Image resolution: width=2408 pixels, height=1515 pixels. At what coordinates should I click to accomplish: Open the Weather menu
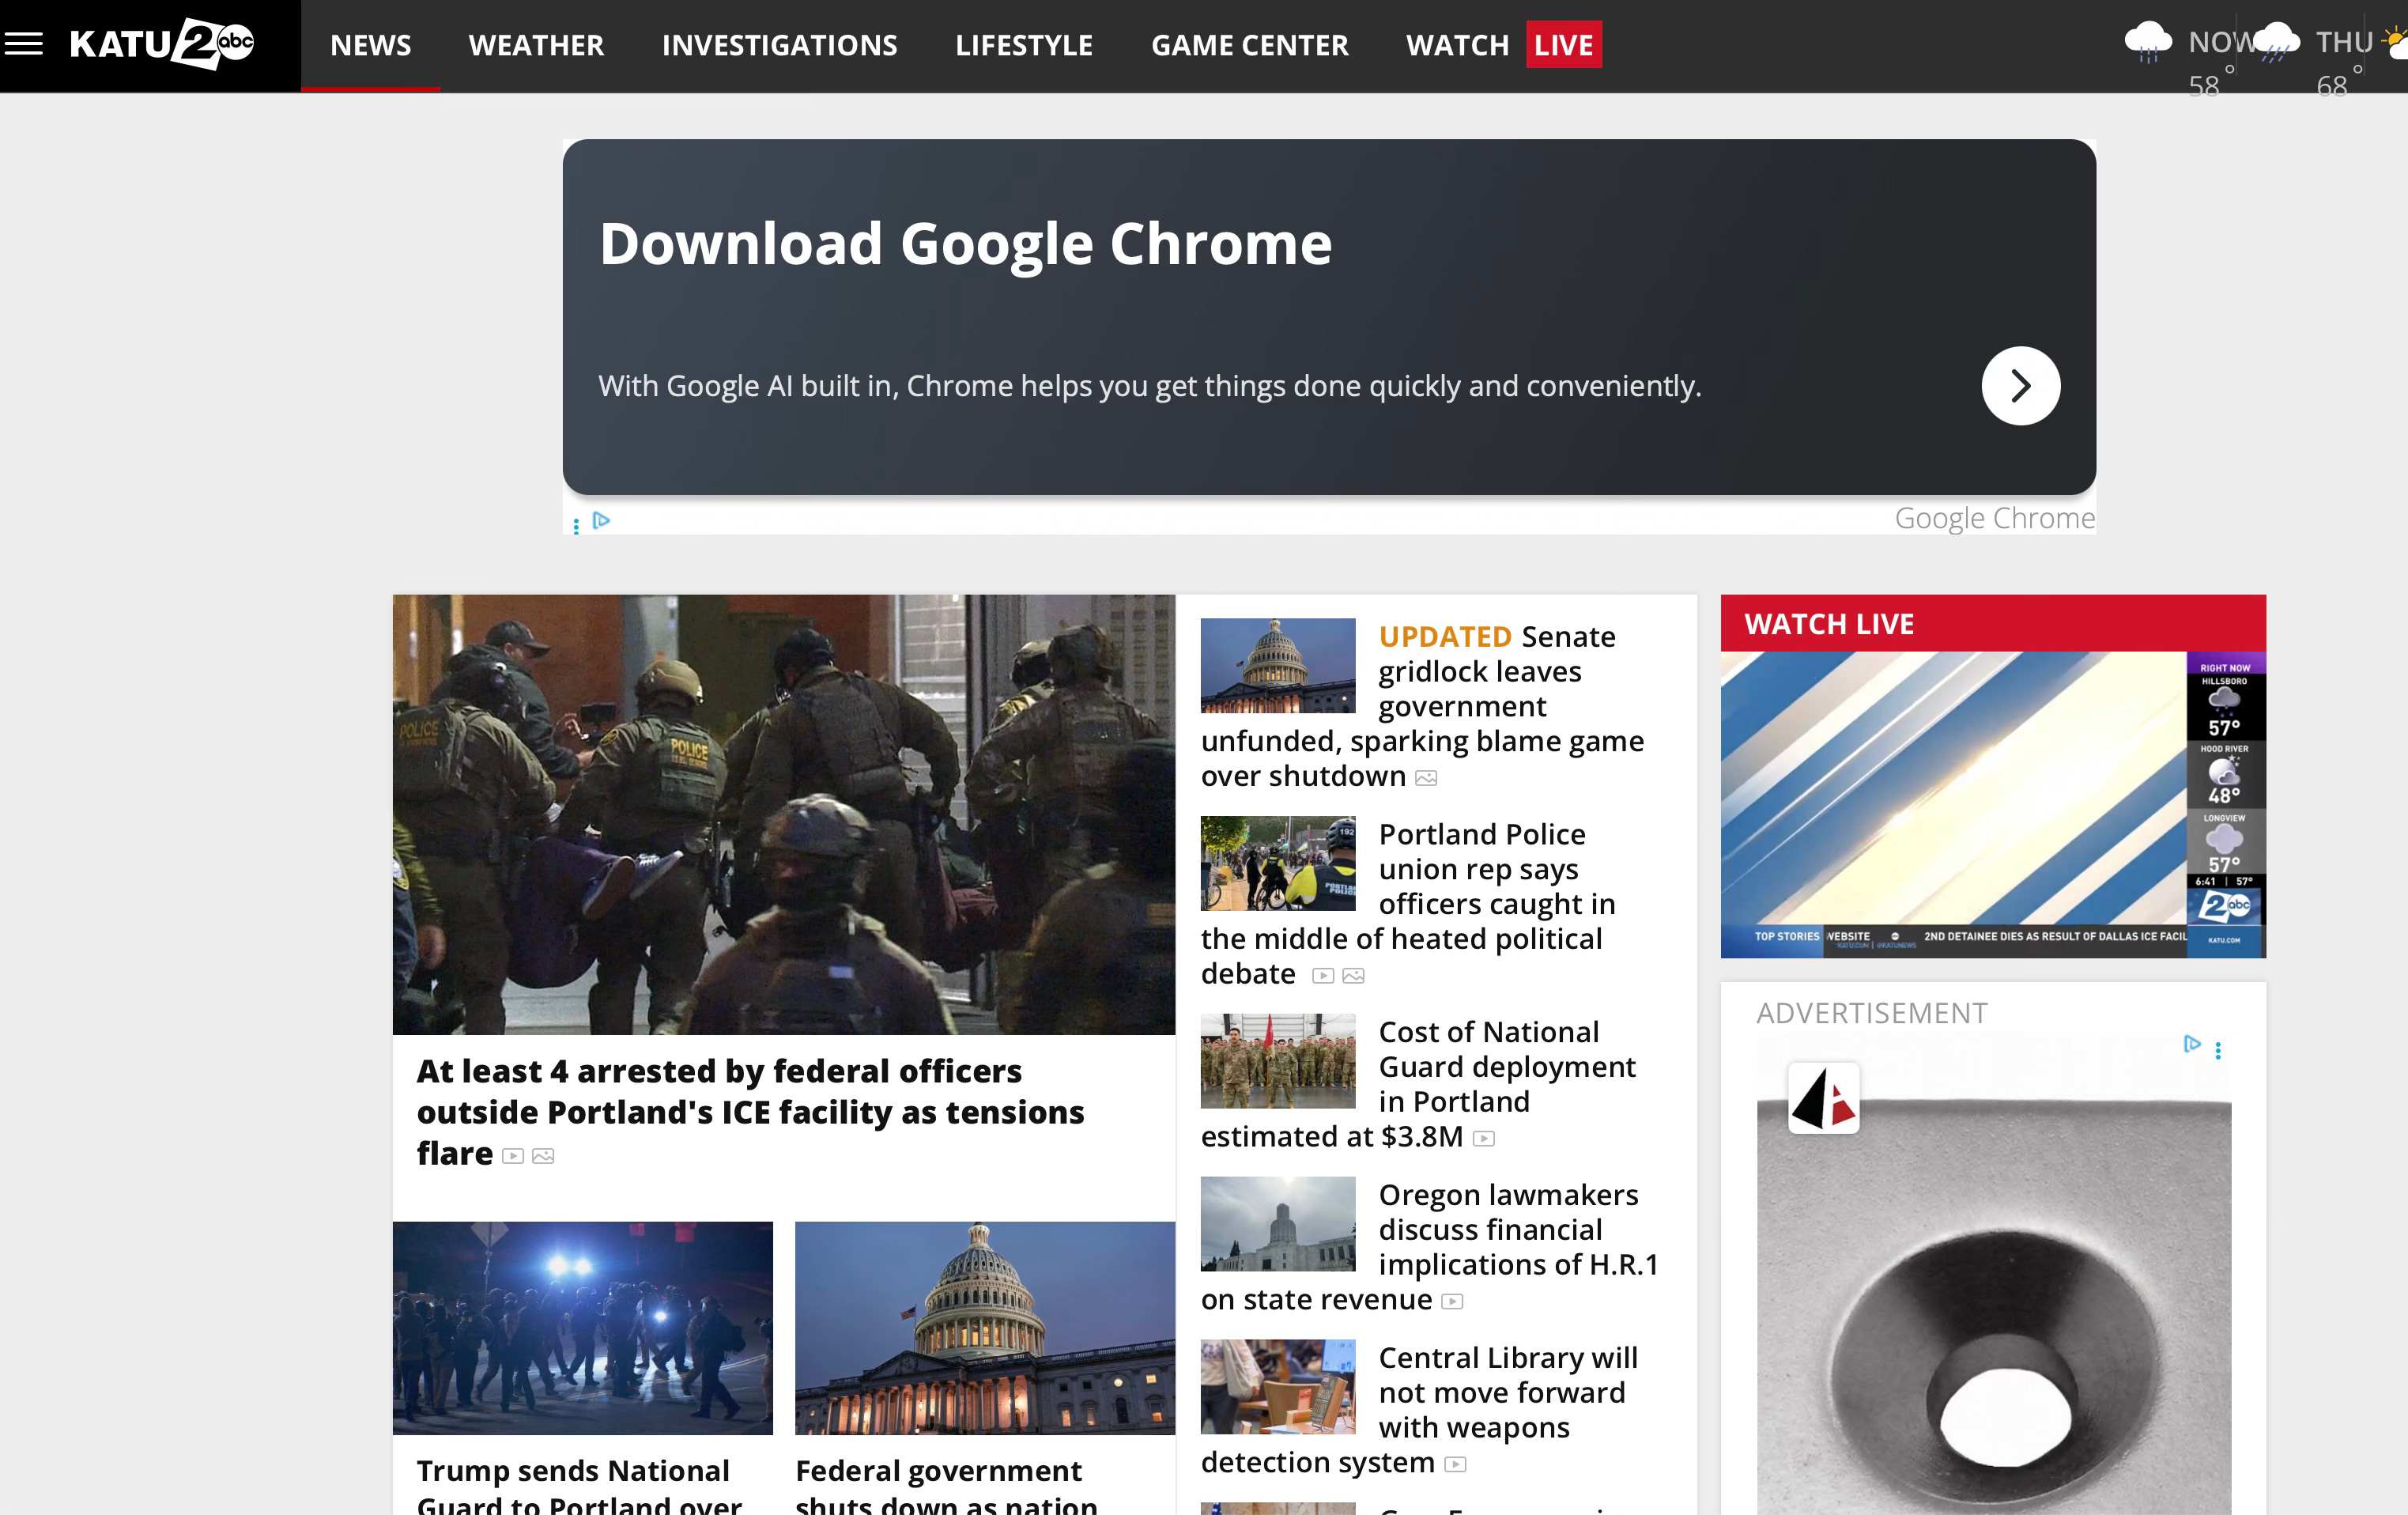(x=536, y=46)
